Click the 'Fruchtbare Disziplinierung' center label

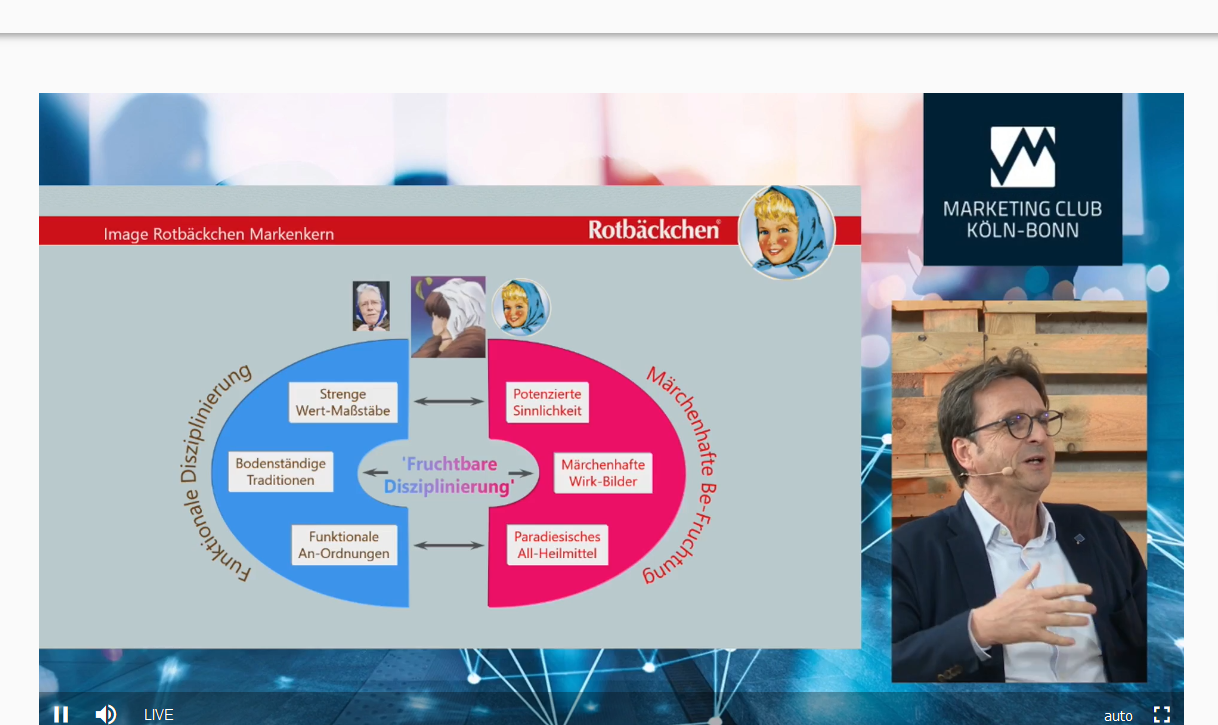coord(449,476)
